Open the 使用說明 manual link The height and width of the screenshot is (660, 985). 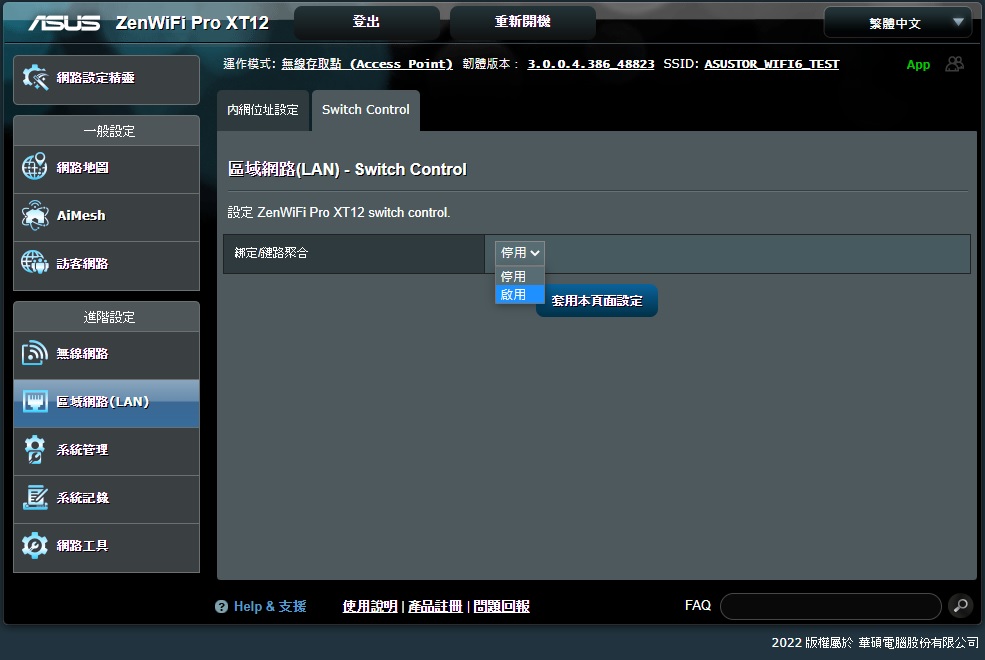(370, 607)
